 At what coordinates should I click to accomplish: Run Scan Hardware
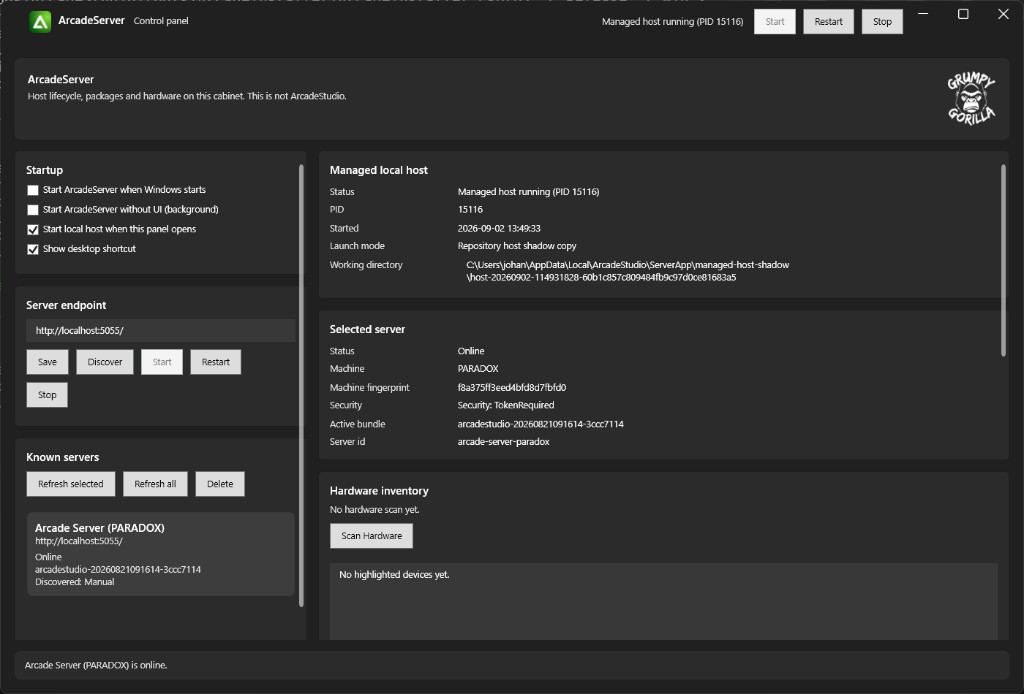pos(371,535)
